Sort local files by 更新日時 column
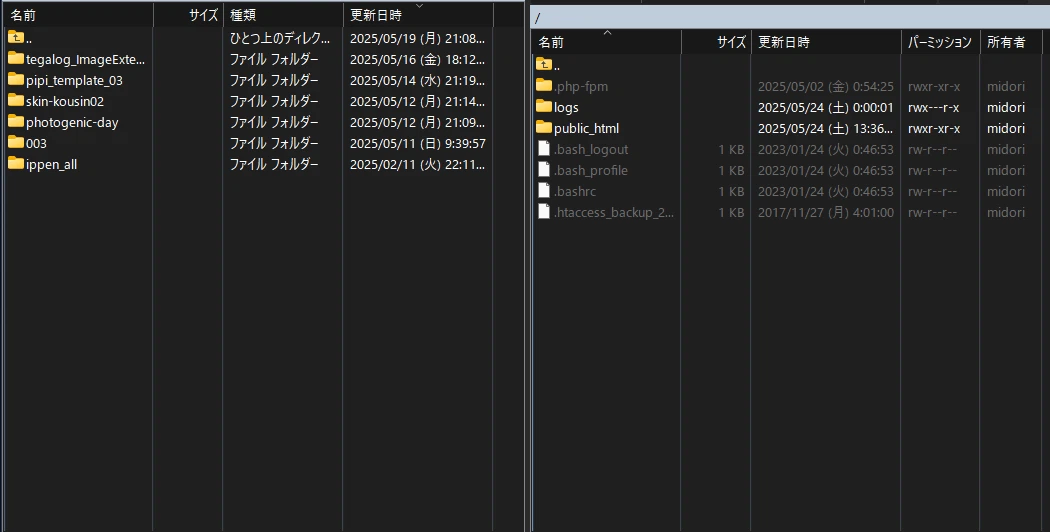The image size is (1050, 532). click(x=419, y=15)
